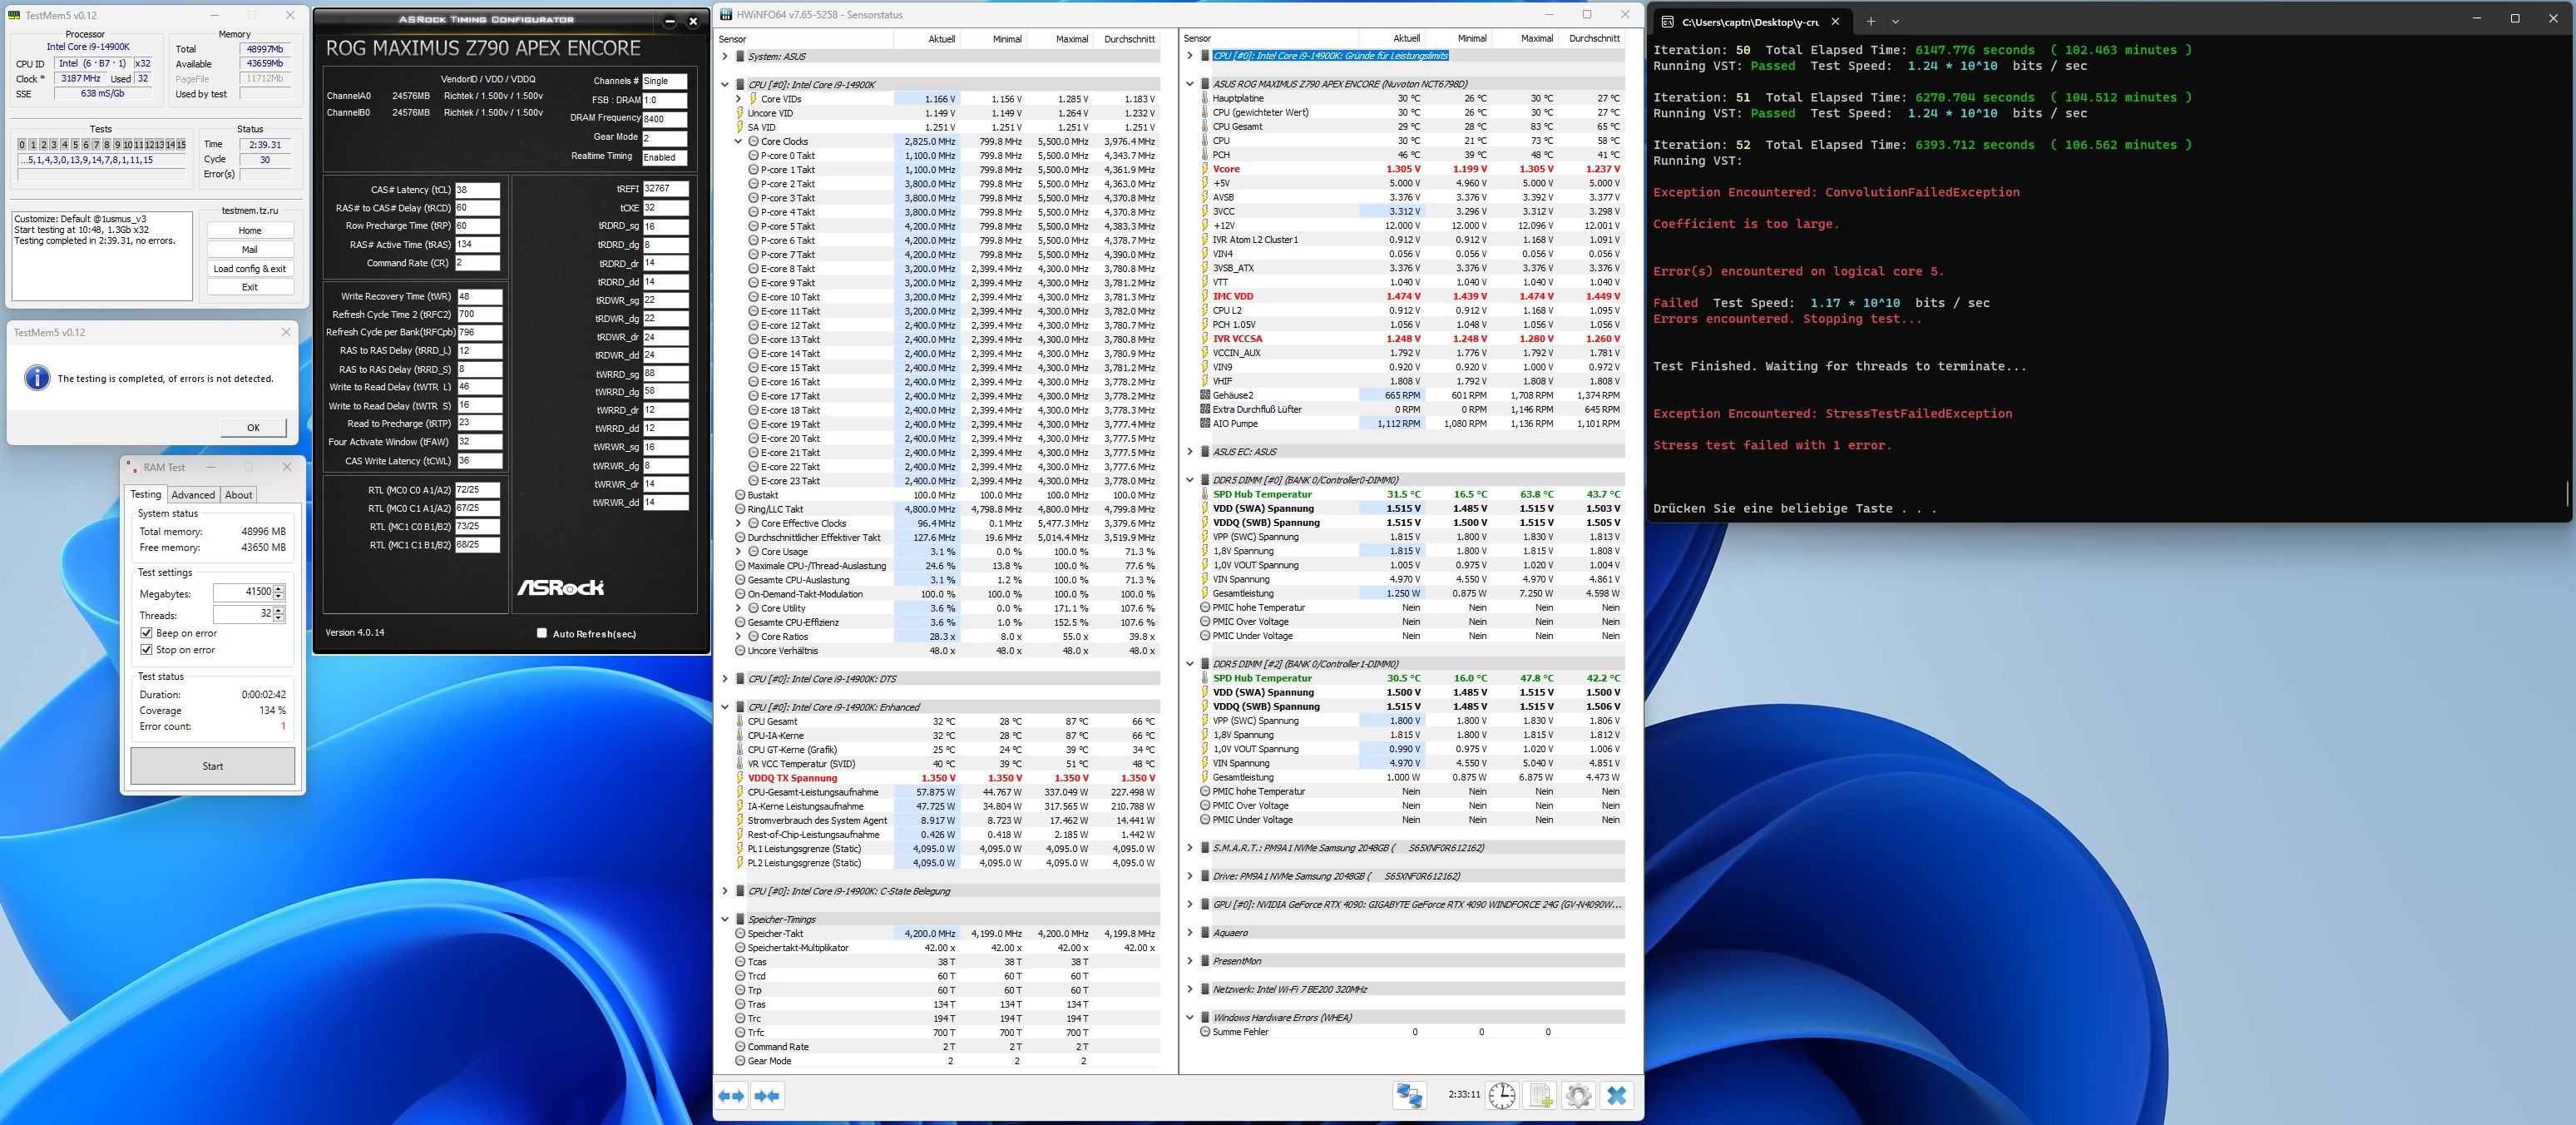Collapse Speicher-Timings group
This screenshot has width=2576, height=1125.
(x=726, y=919)
